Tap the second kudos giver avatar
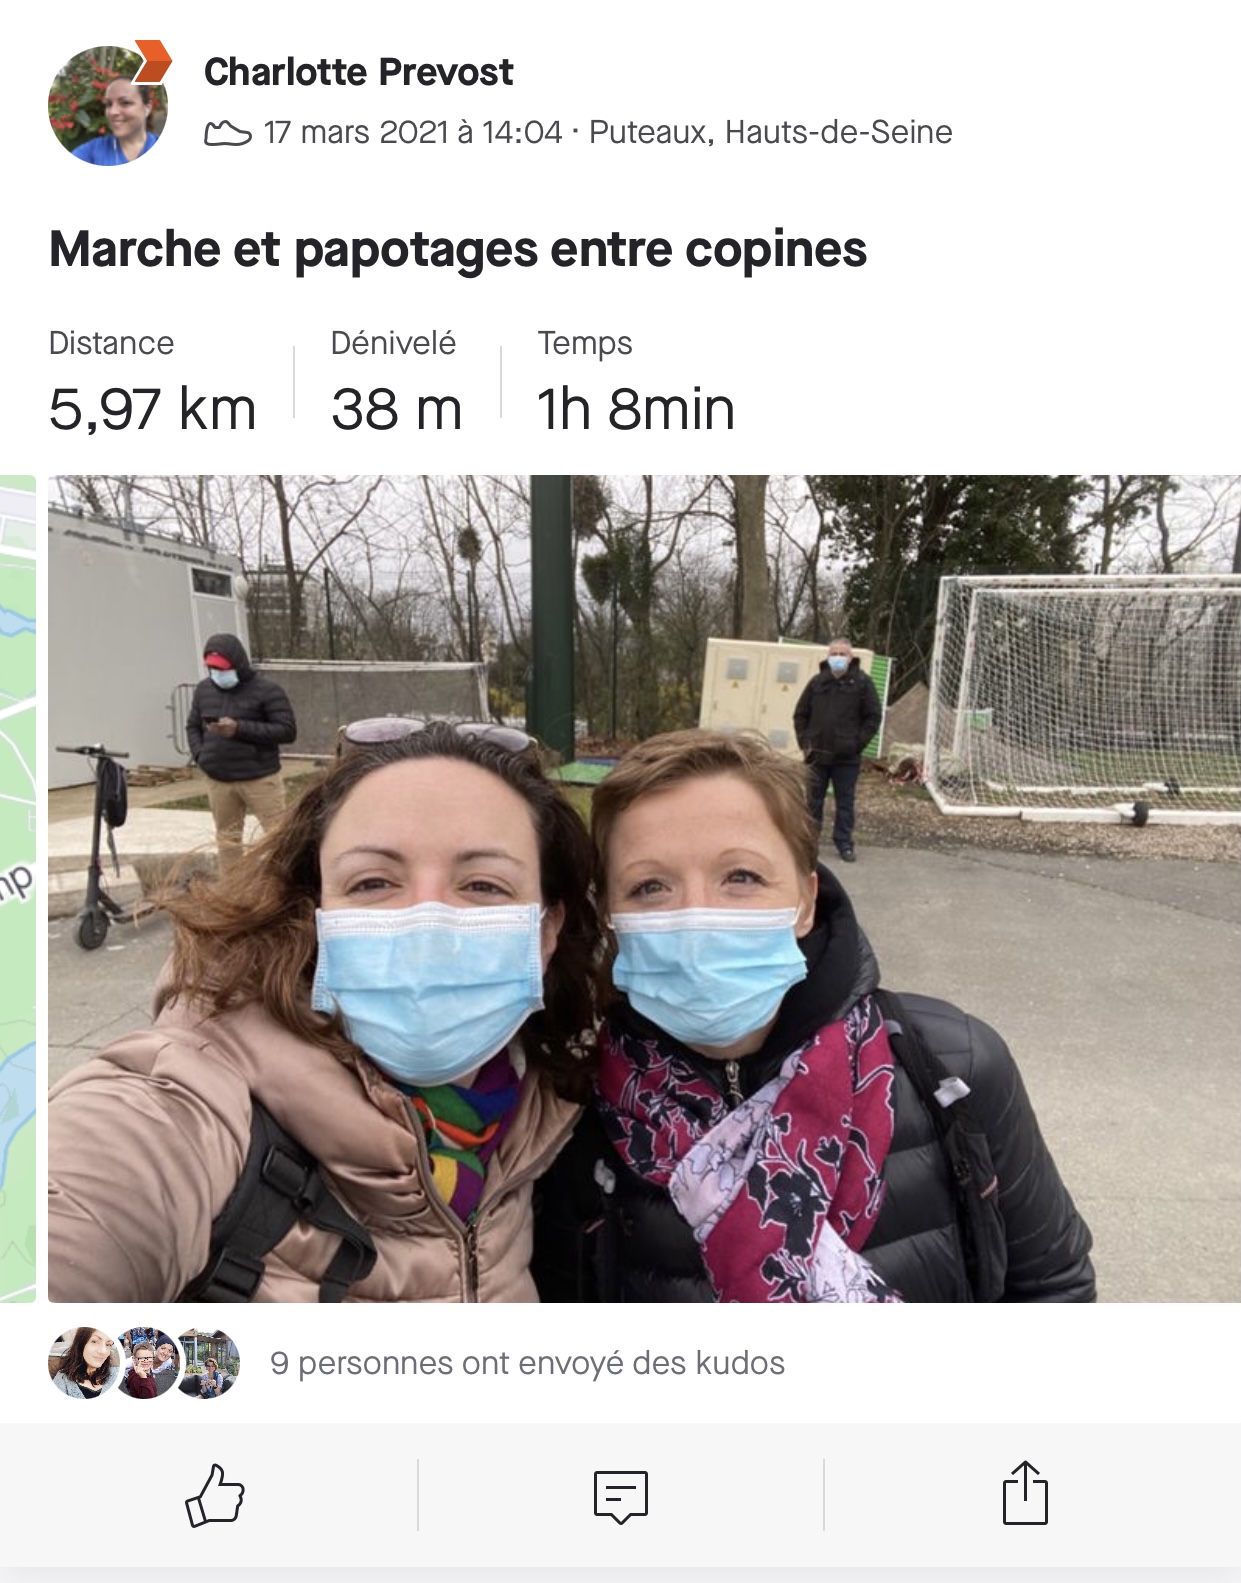Screen dimensions: 1241x1583 146,1362
